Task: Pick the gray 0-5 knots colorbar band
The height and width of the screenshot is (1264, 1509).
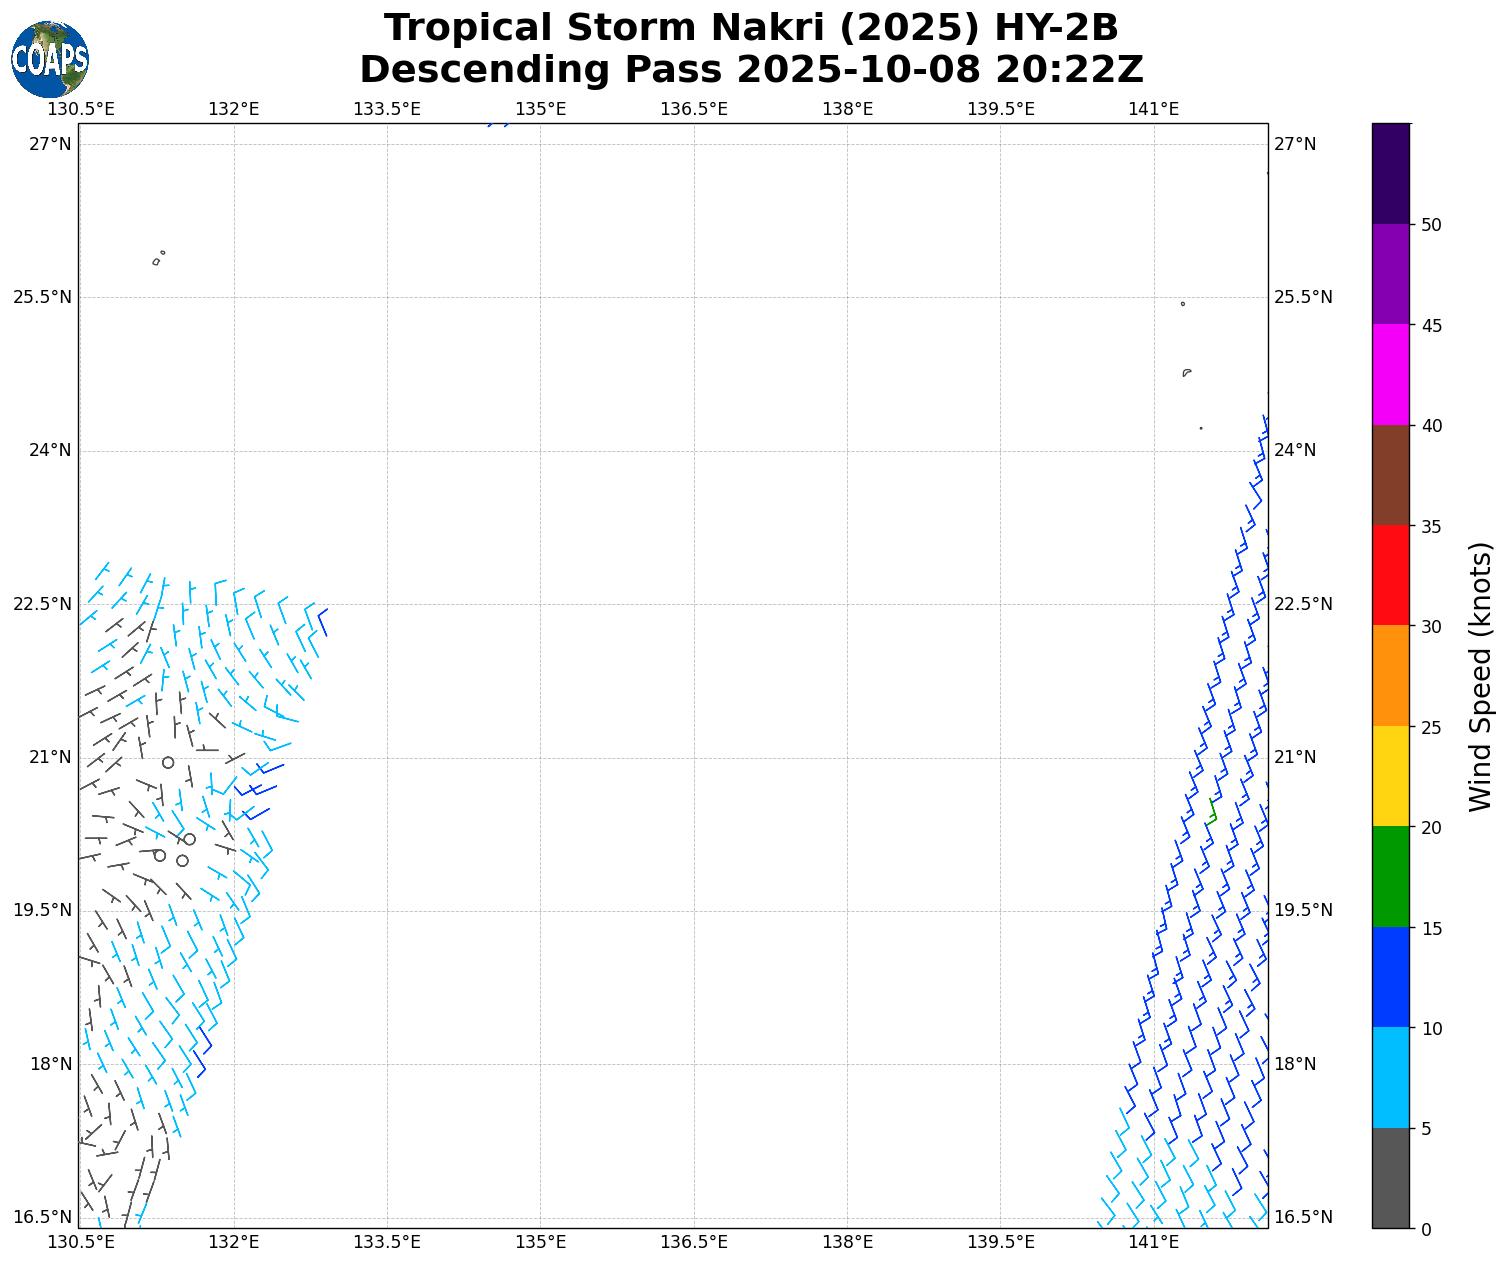Action: (1390, 1178)
